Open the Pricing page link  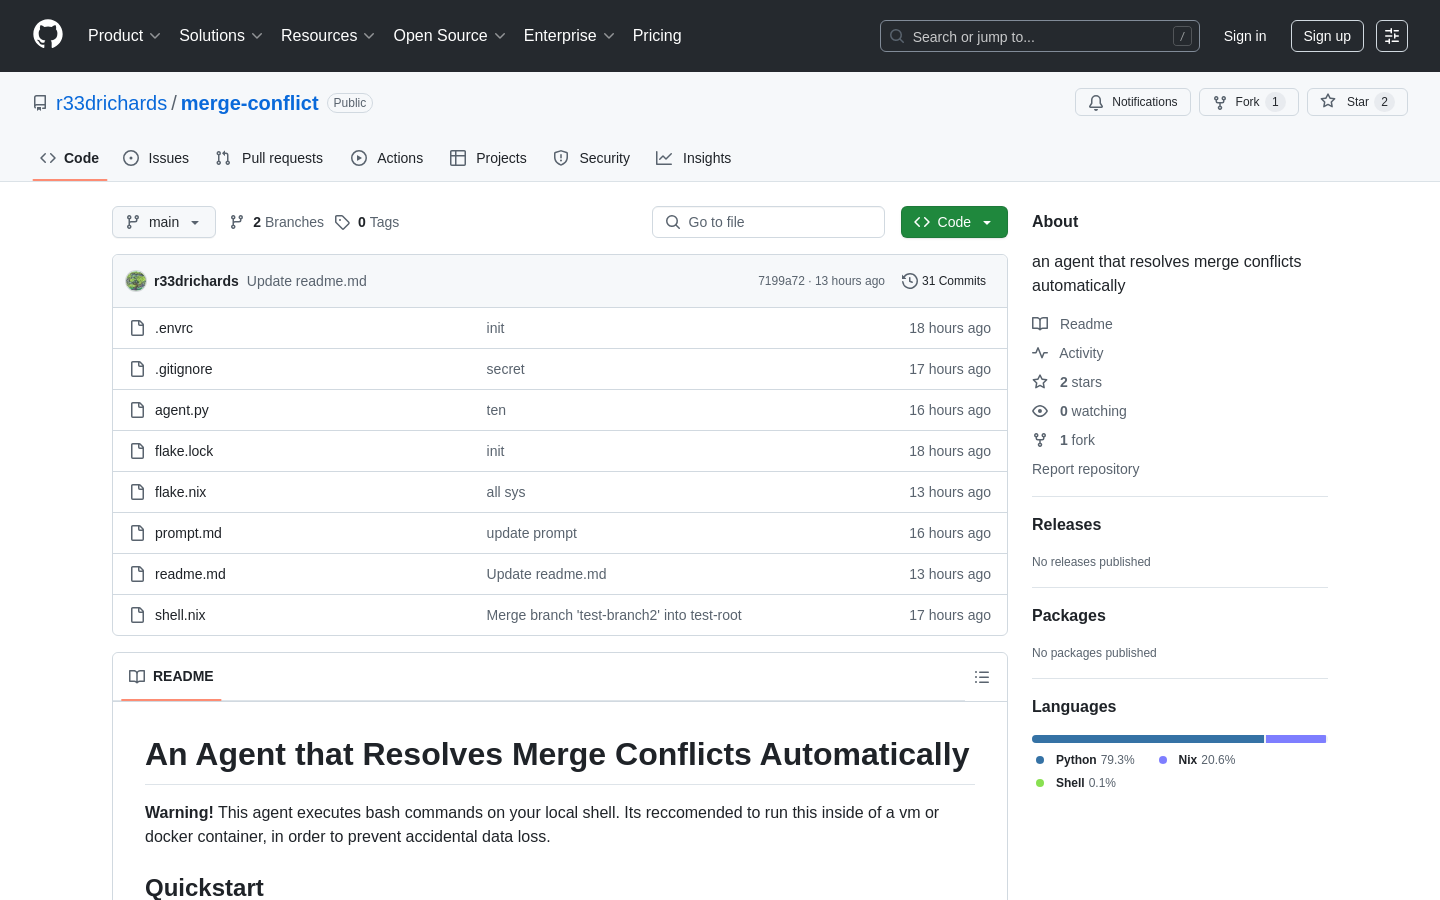coord(657,36)
